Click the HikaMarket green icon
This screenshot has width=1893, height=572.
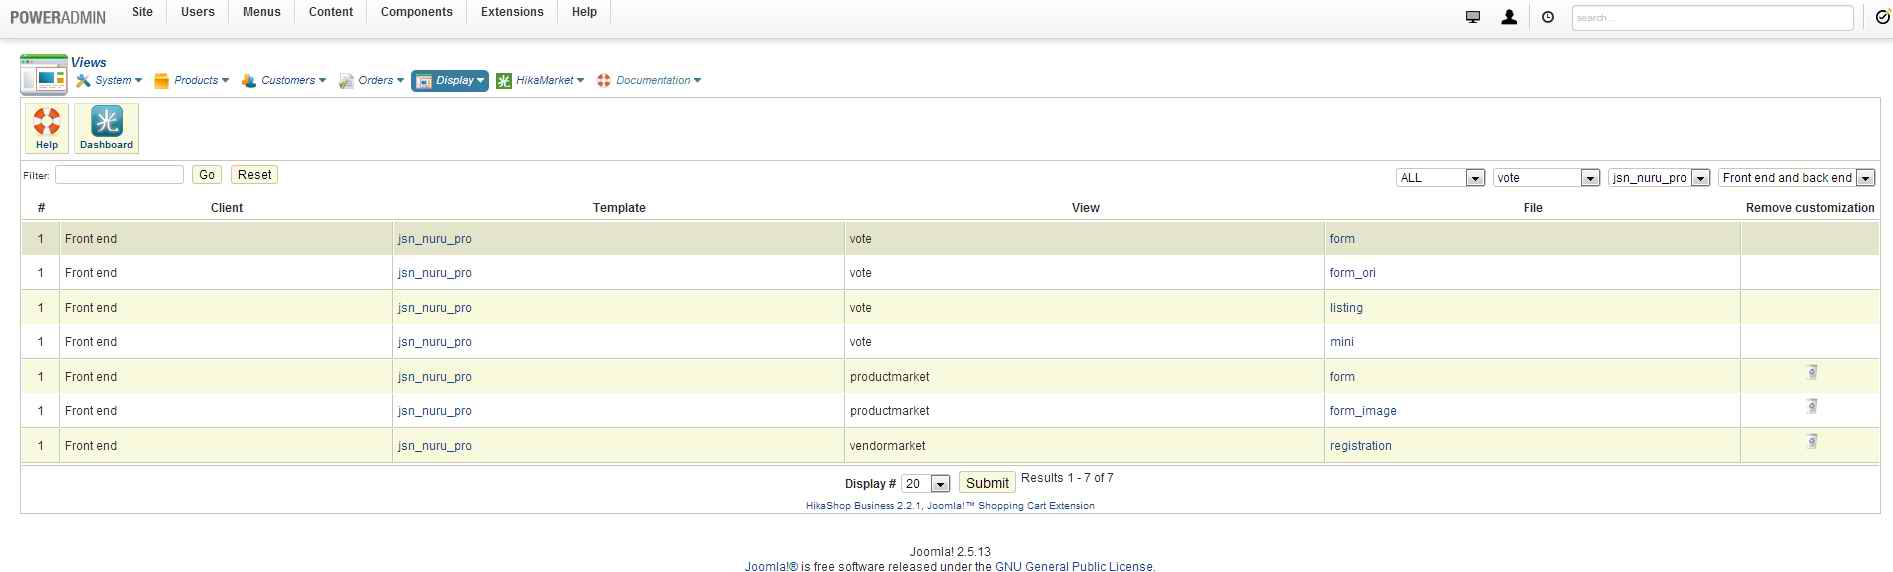(504, 81)
